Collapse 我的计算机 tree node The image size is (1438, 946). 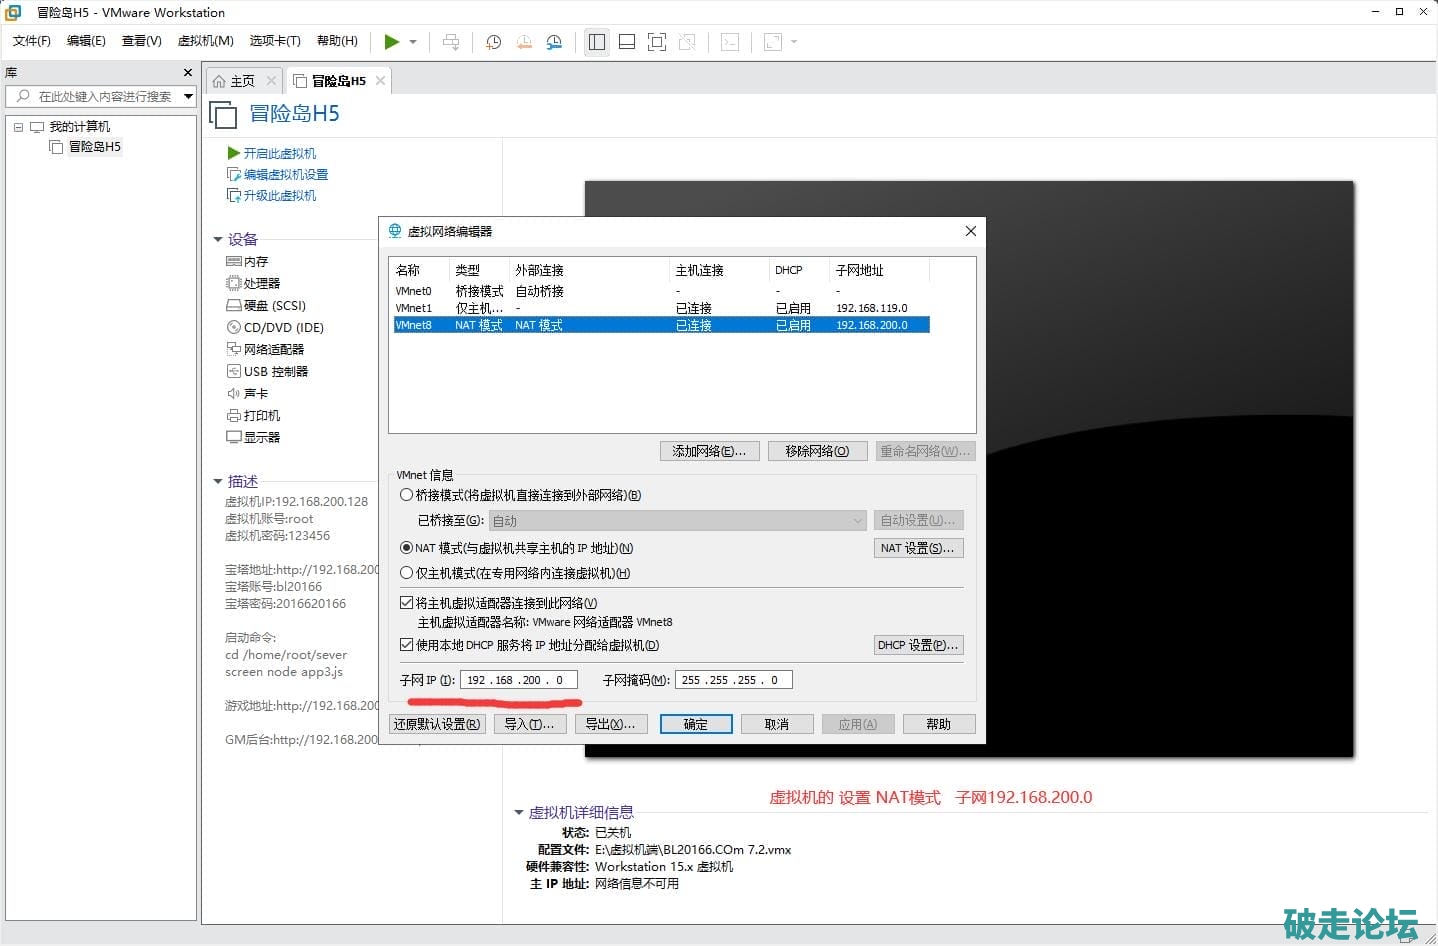click(x=18, y=127)
